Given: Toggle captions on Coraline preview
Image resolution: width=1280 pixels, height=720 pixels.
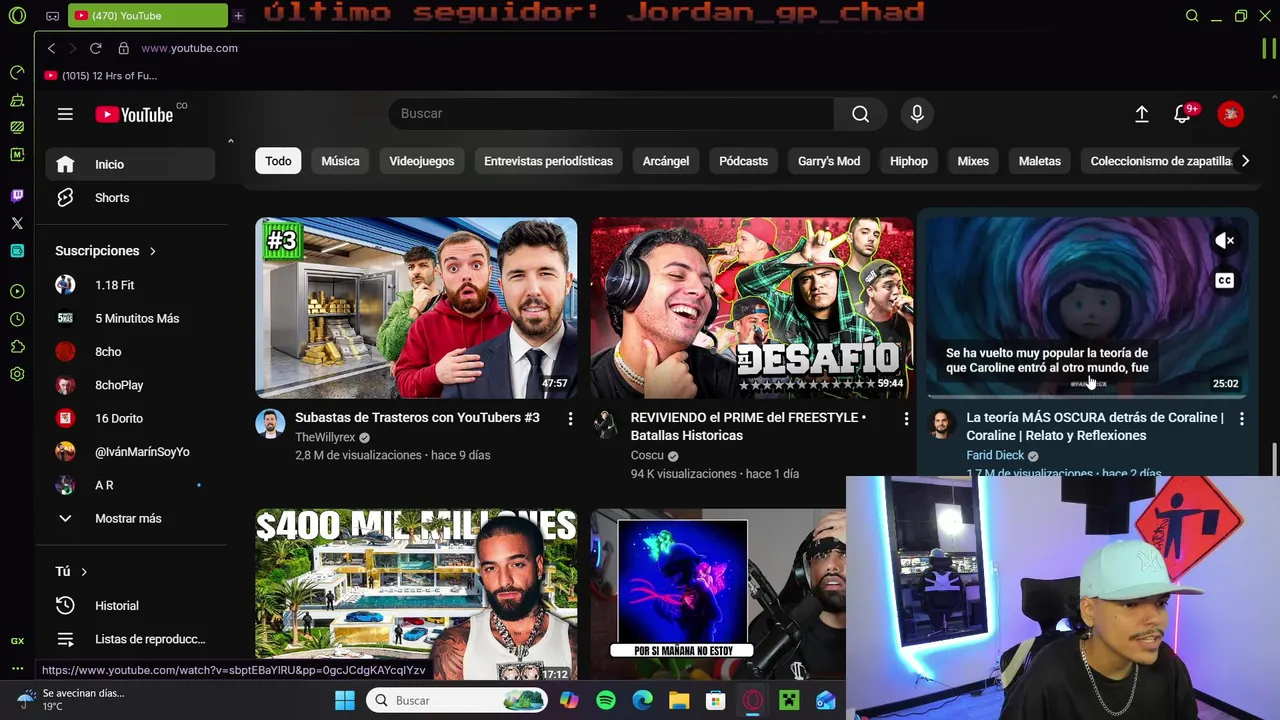Looking at the screenshot, I should [1225, 281].
